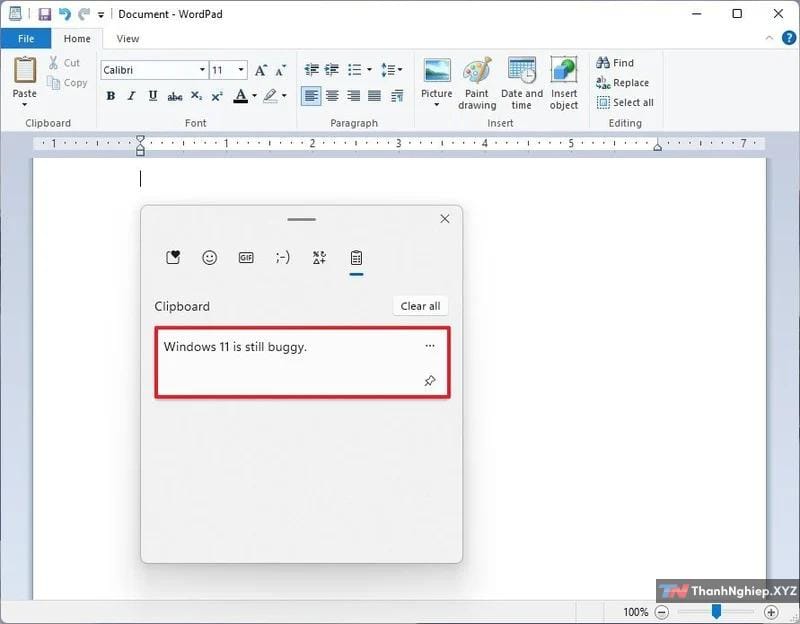Click the Redo icon in title bar
800x624 pixels.
pyautogui.click(x=84, y=14)
